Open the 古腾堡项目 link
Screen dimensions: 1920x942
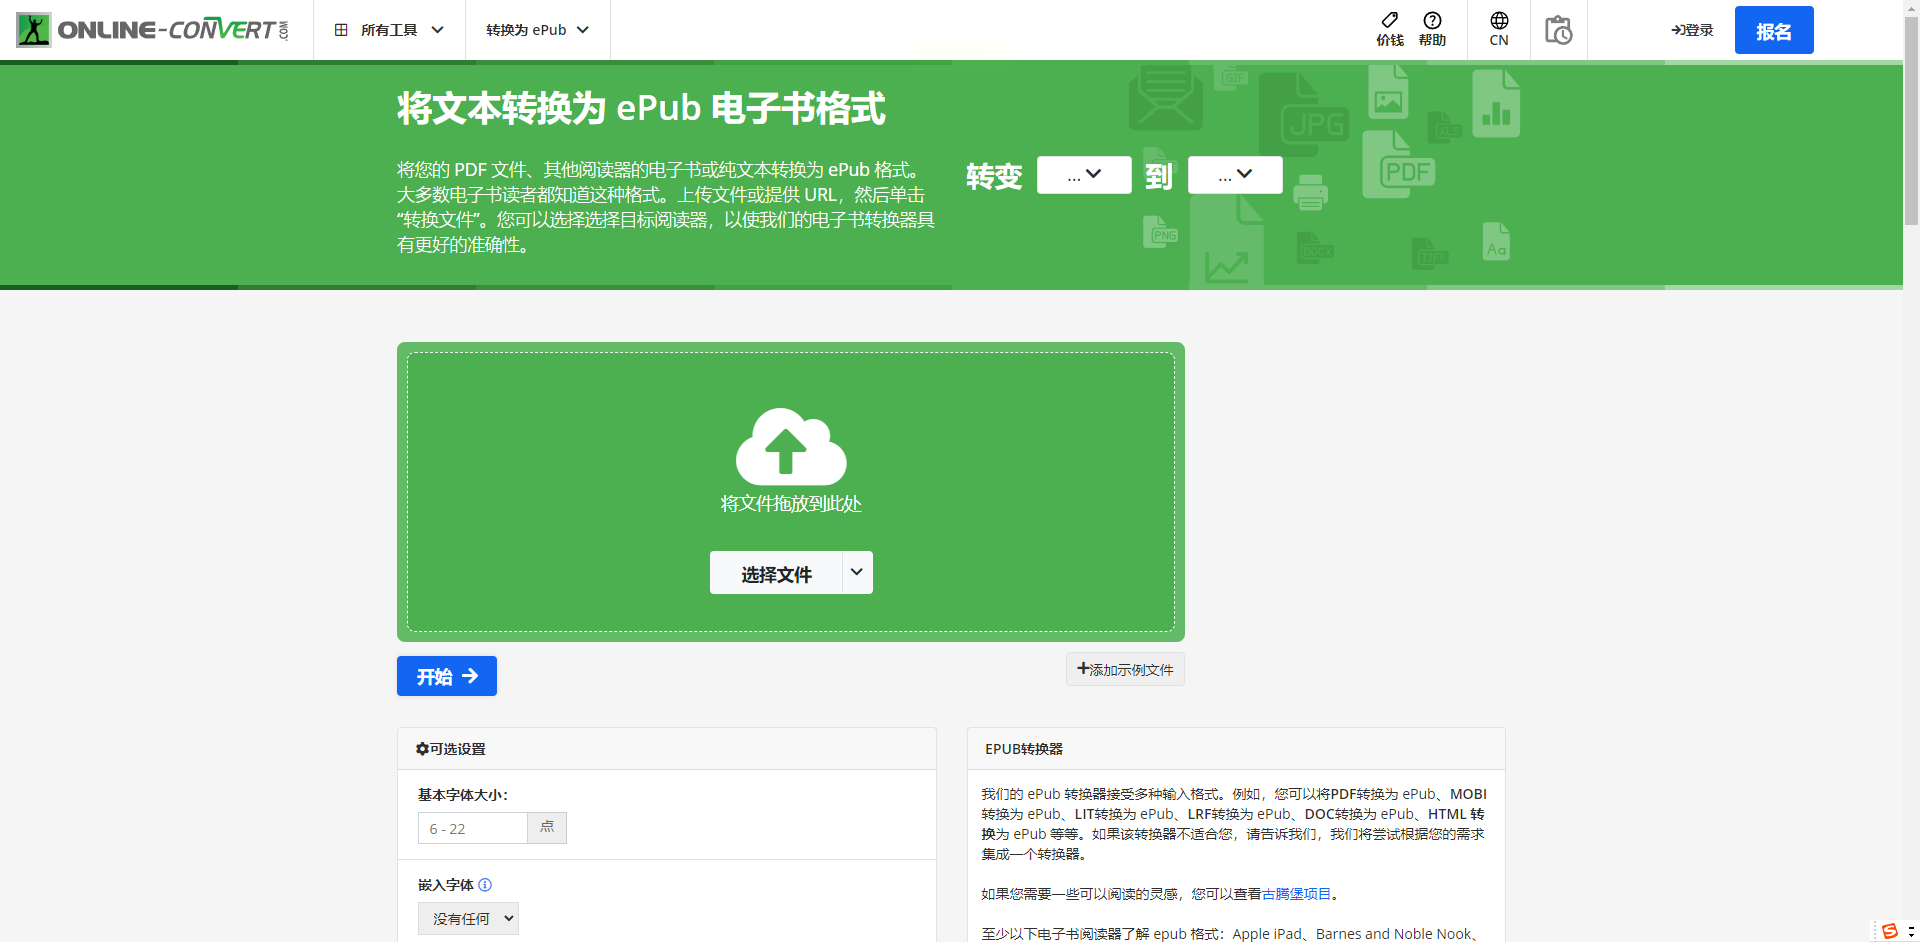pos(1297,894)
